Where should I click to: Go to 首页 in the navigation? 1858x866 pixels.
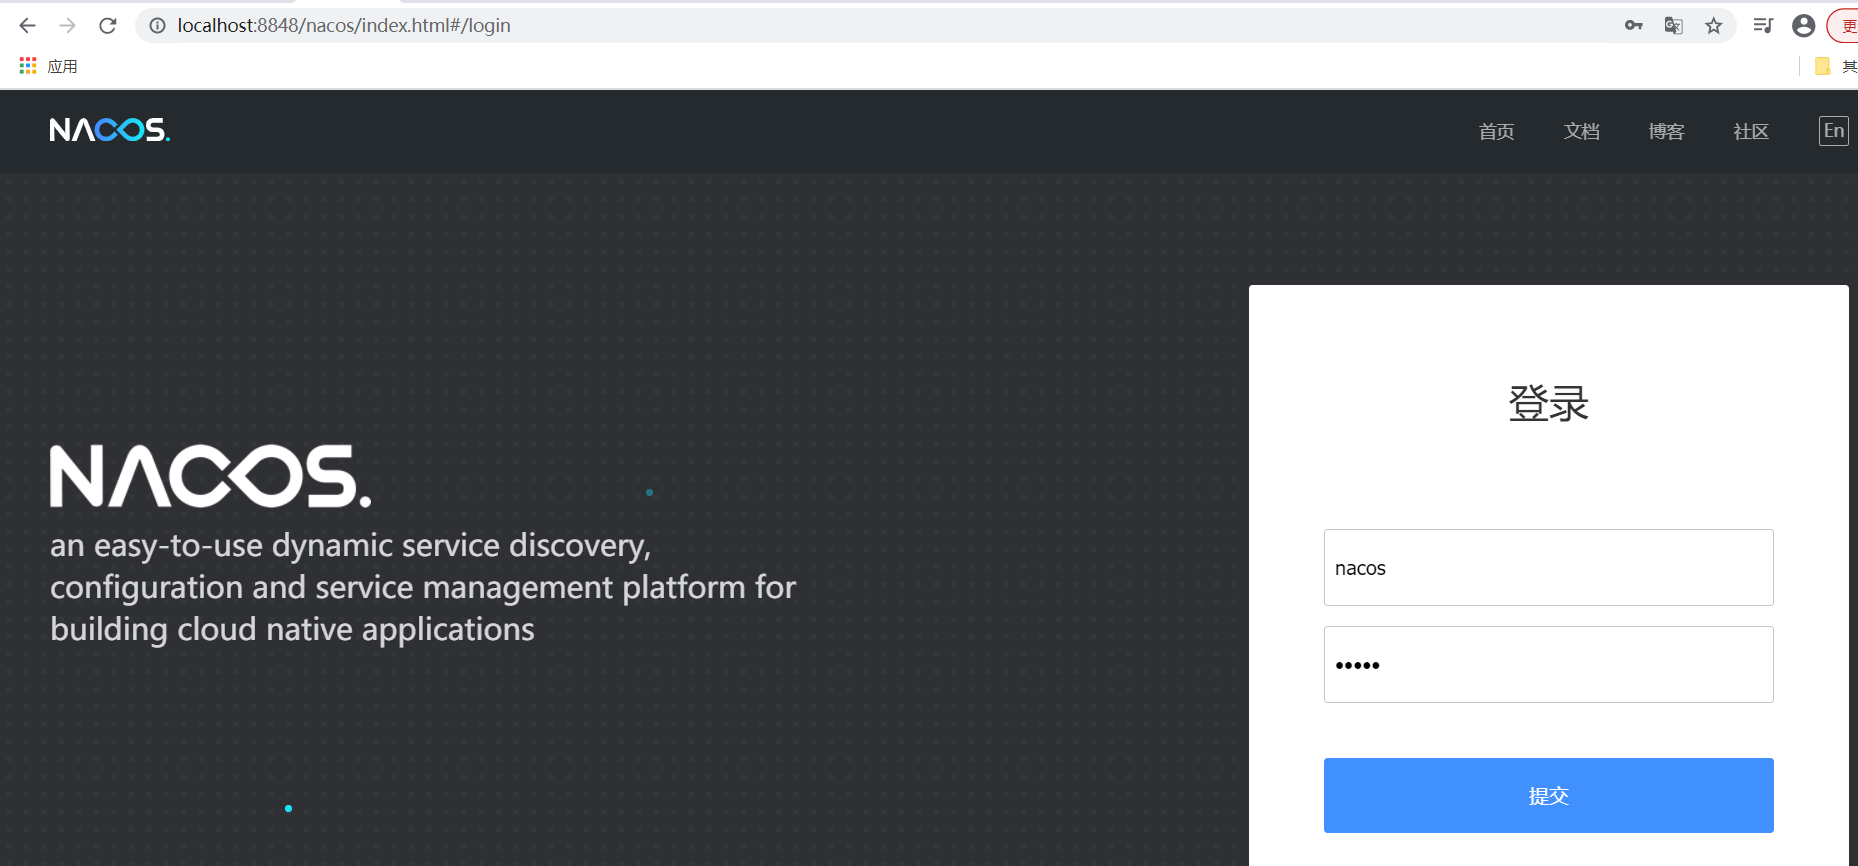click(1497, 131)
